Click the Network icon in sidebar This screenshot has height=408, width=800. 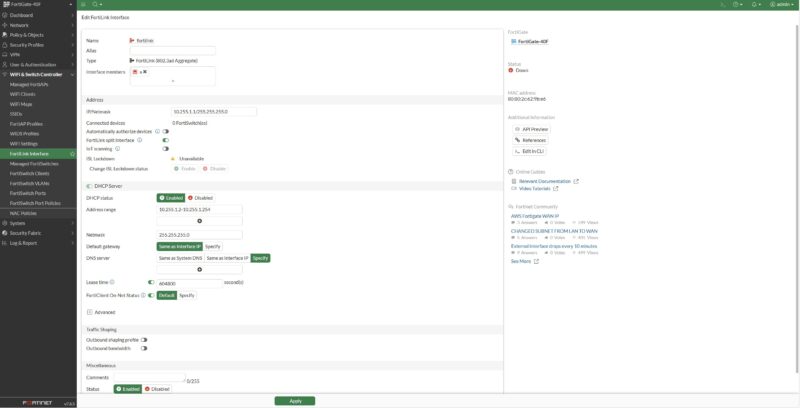point(5,25)
